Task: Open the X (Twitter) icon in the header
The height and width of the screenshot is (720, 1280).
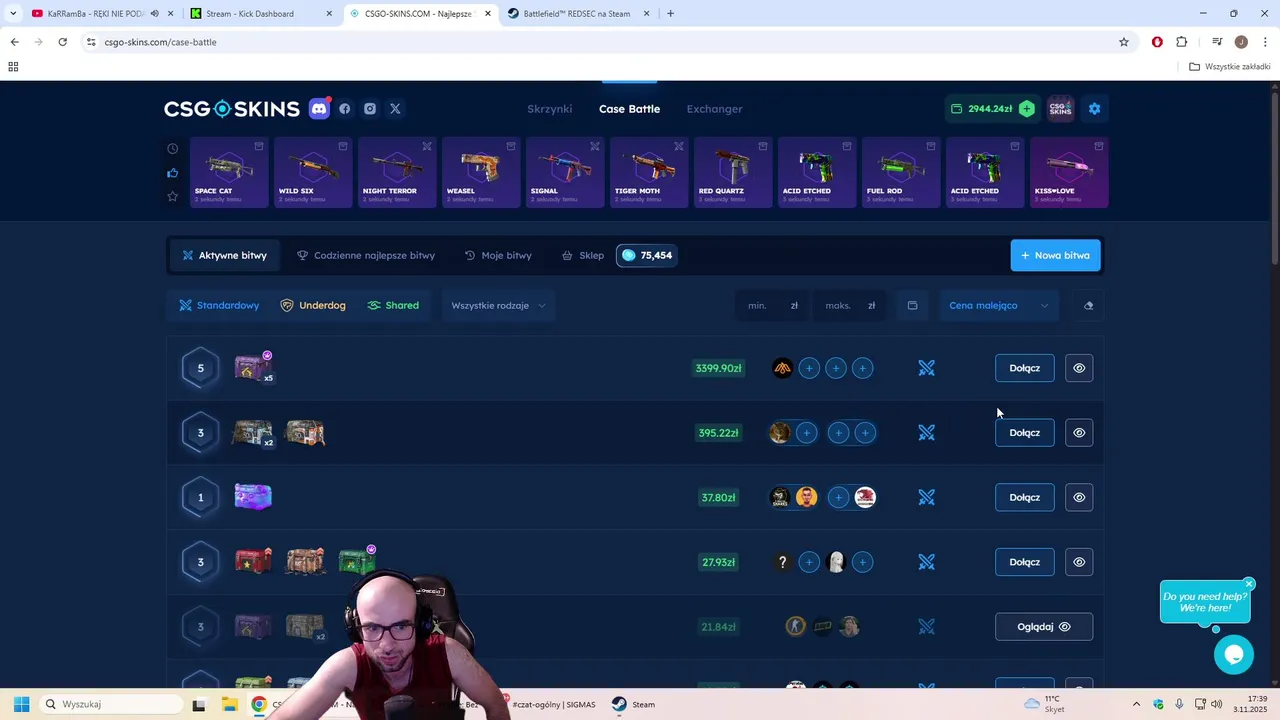Action: point(395,109)
